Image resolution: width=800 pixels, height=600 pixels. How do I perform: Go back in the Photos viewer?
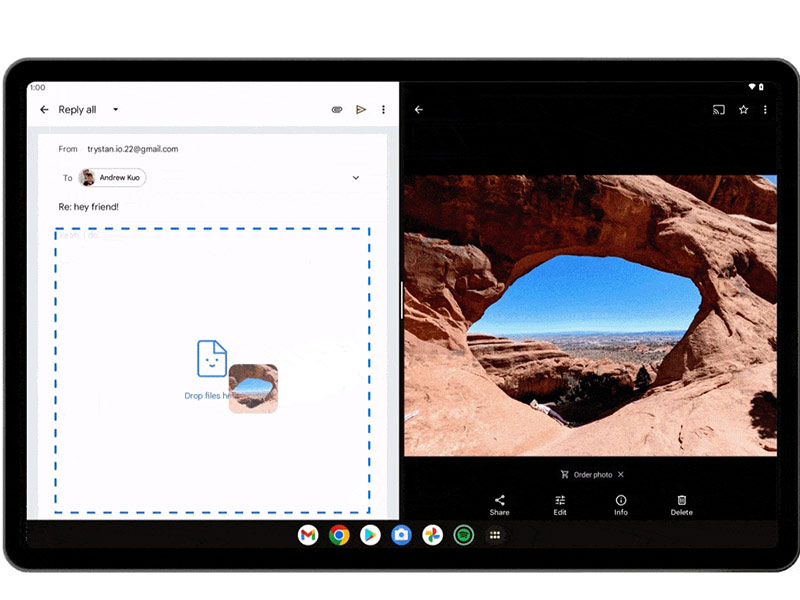419,110
